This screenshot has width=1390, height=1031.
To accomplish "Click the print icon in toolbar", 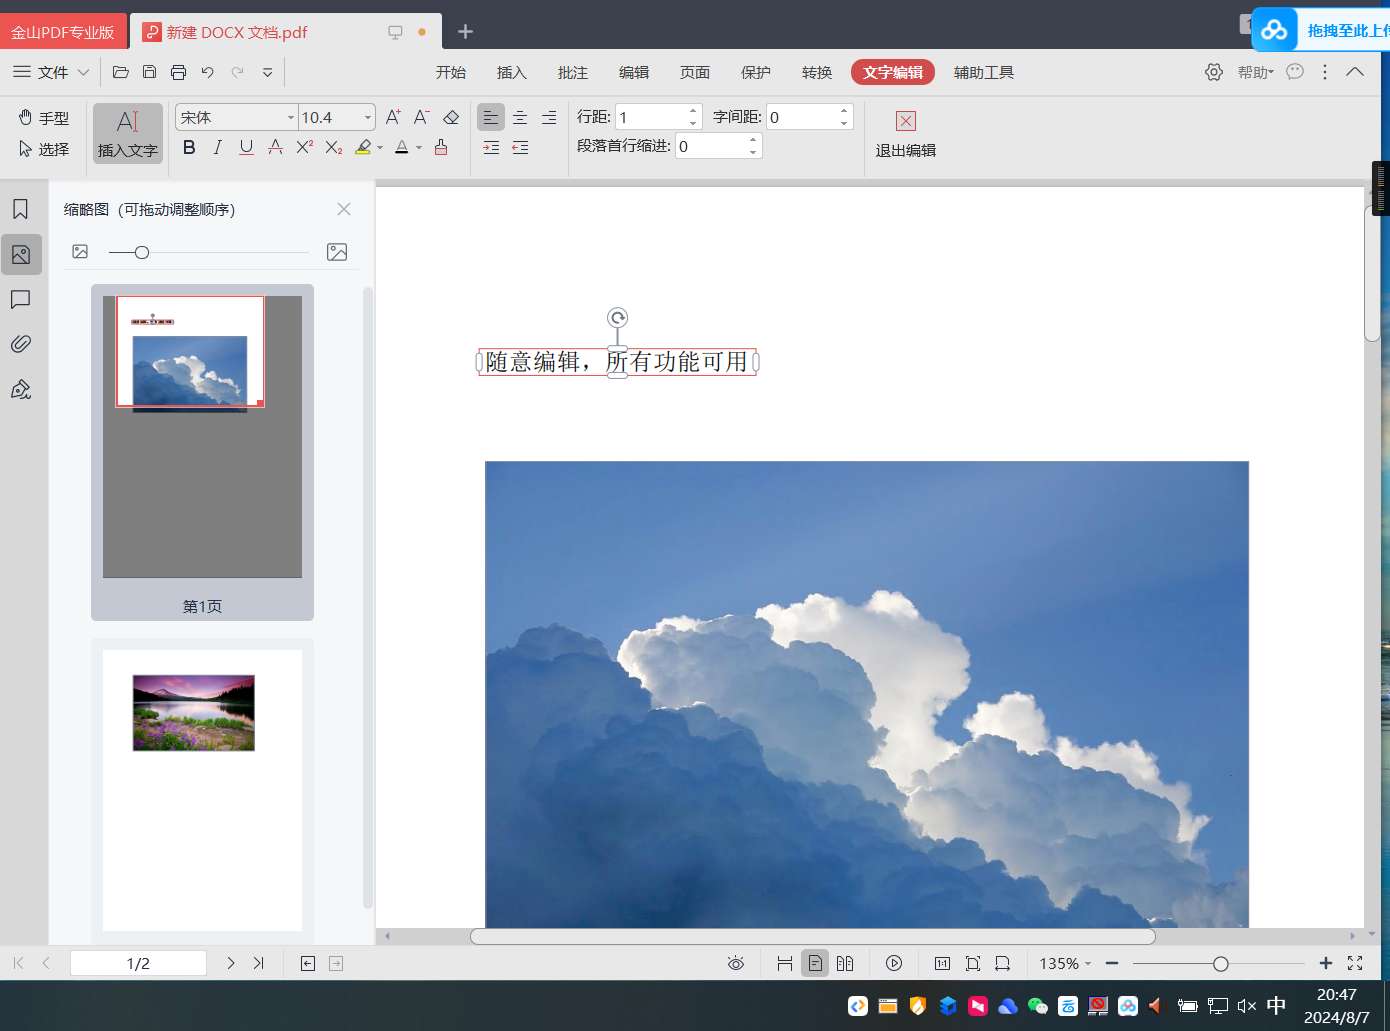I will (x=178, y=72).
